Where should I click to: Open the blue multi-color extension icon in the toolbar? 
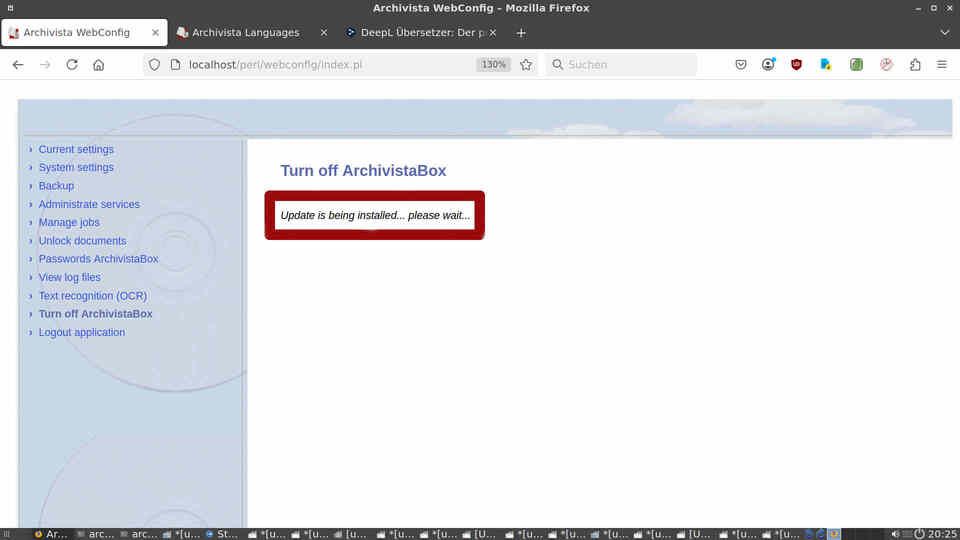click(825, 64)
